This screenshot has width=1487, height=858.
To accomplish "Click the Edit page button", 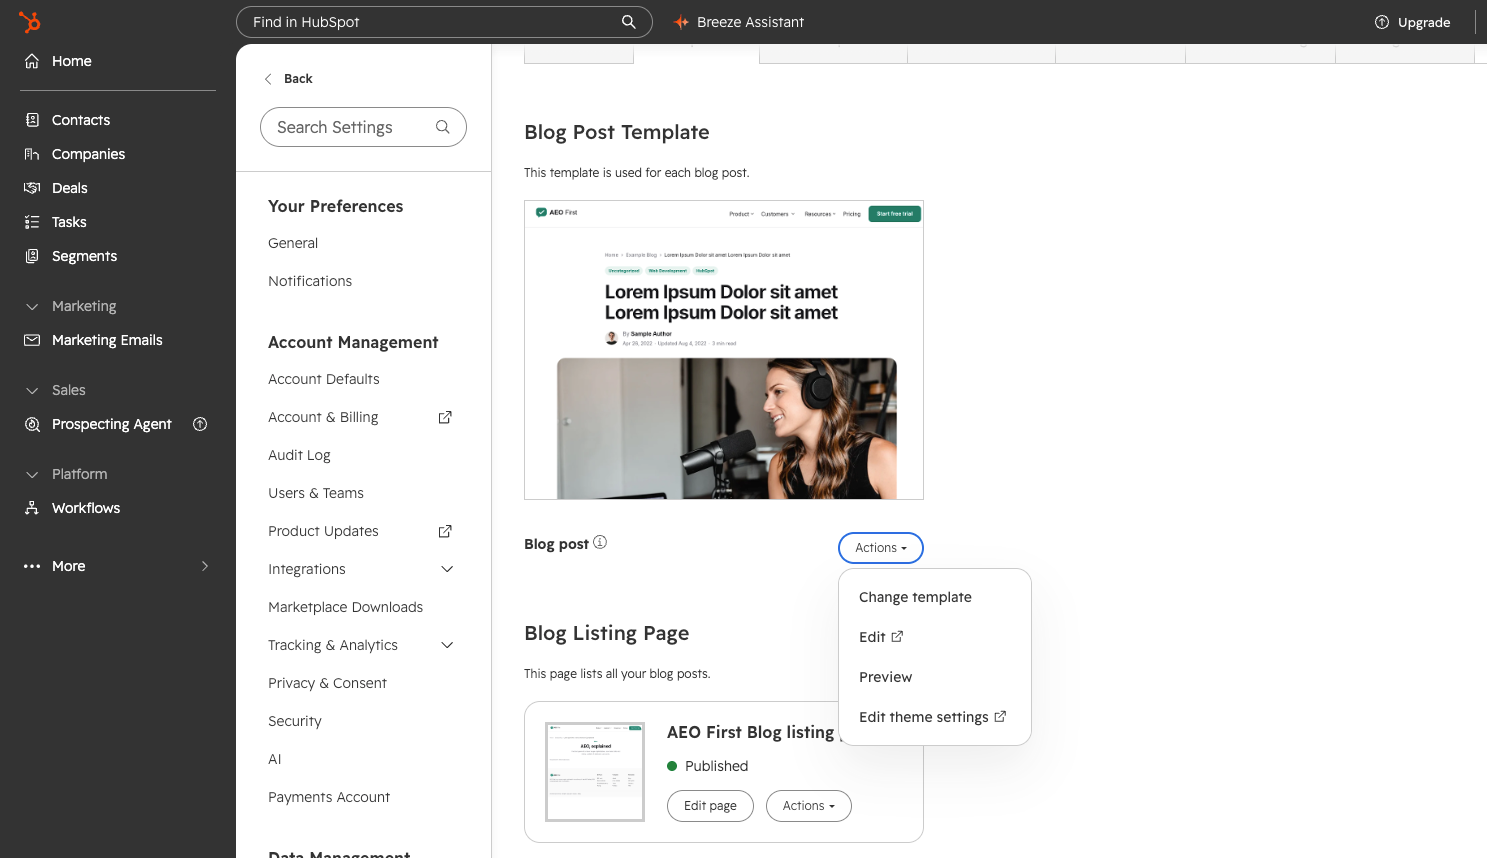I will click(x=710, y=806).
